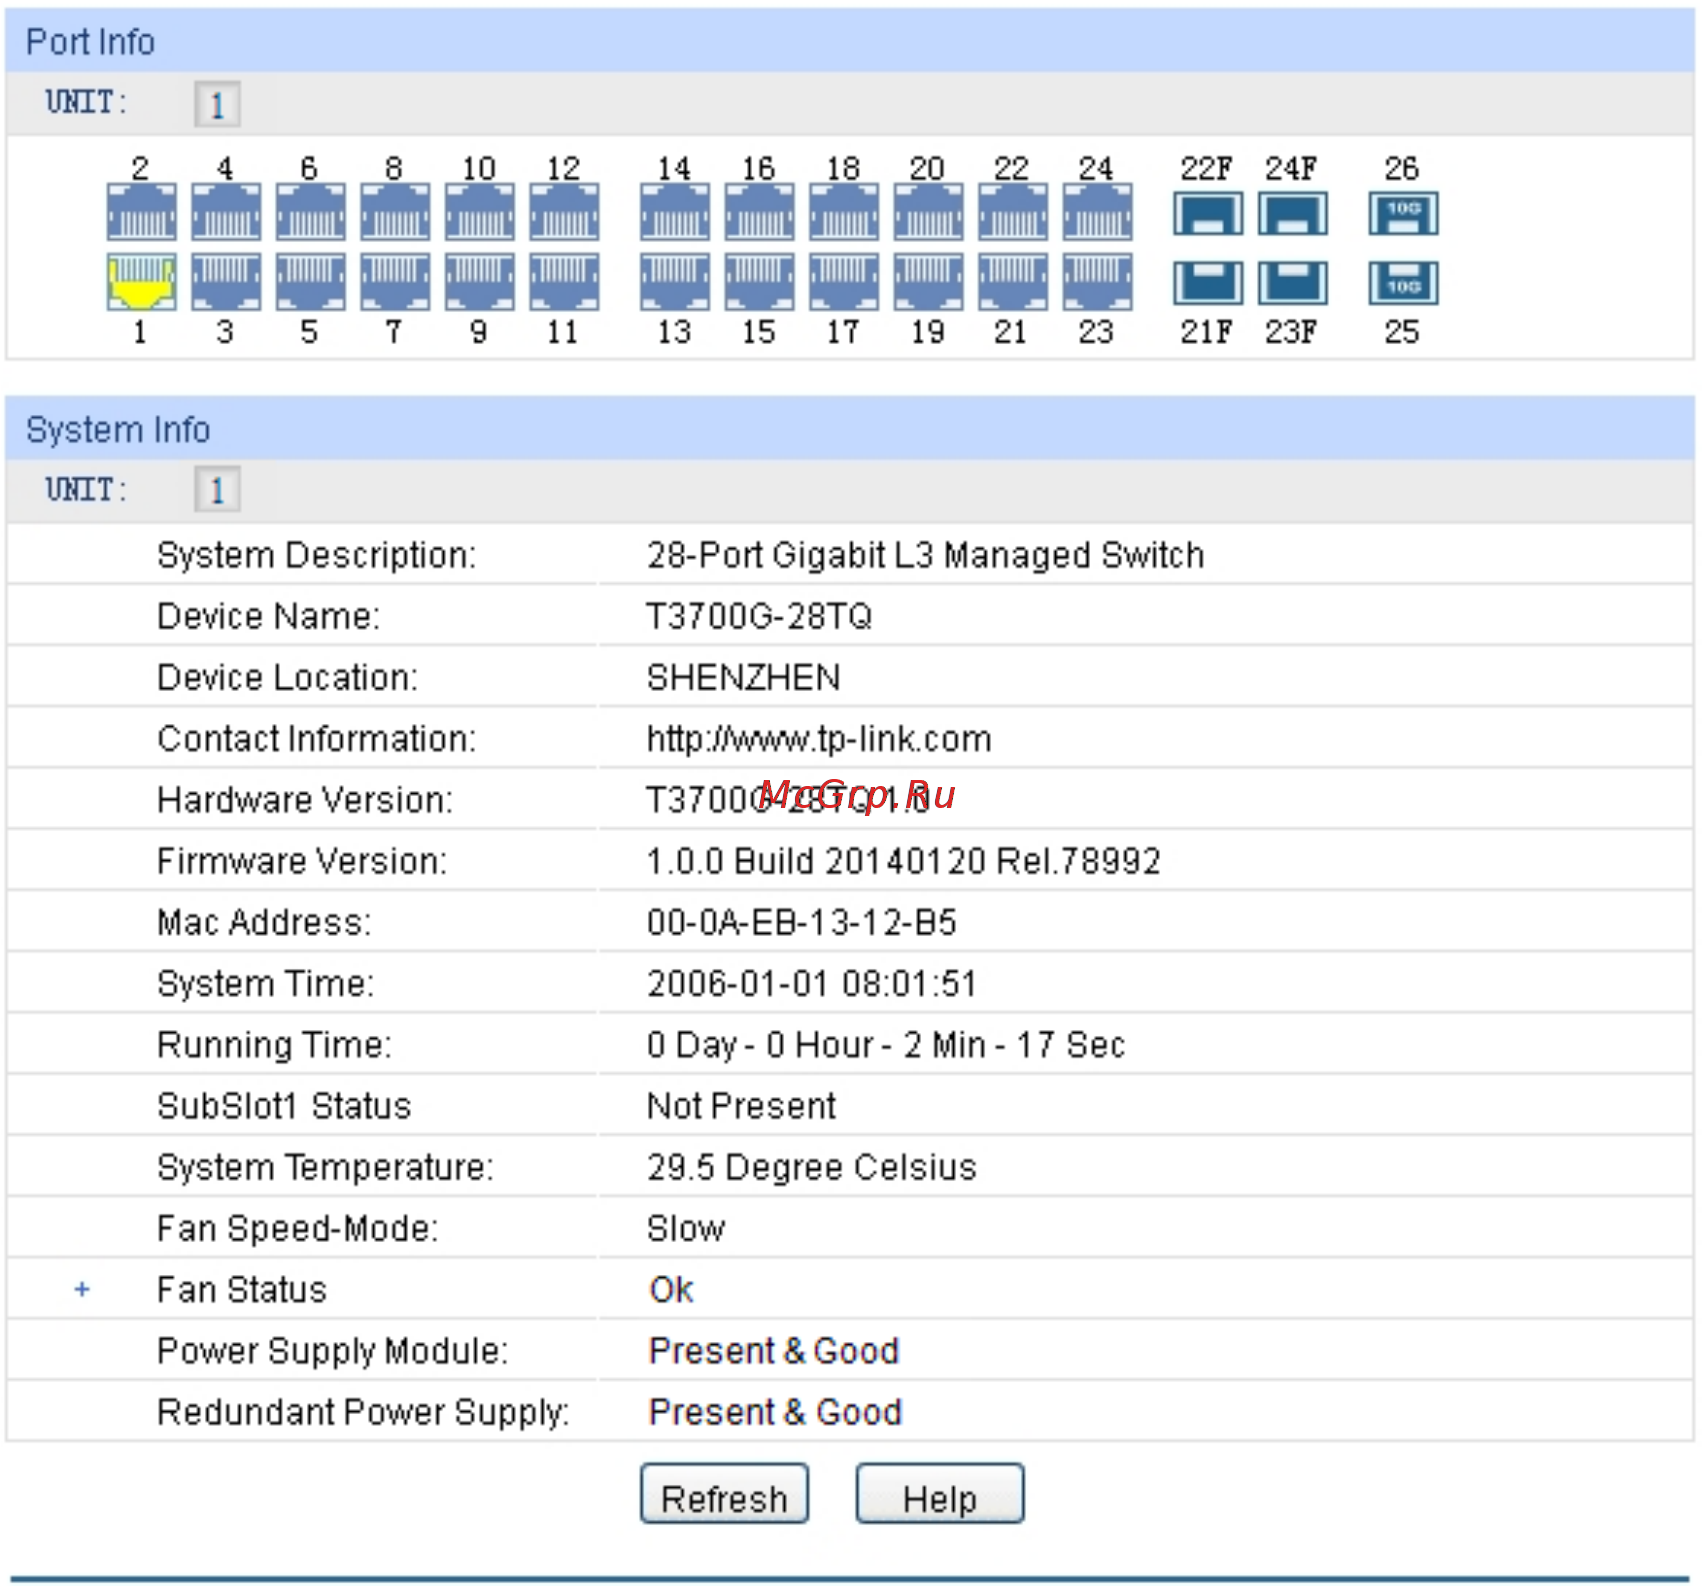Click the System Info section header
This screenshot has height=1586, width=1702.
[850, 429]
